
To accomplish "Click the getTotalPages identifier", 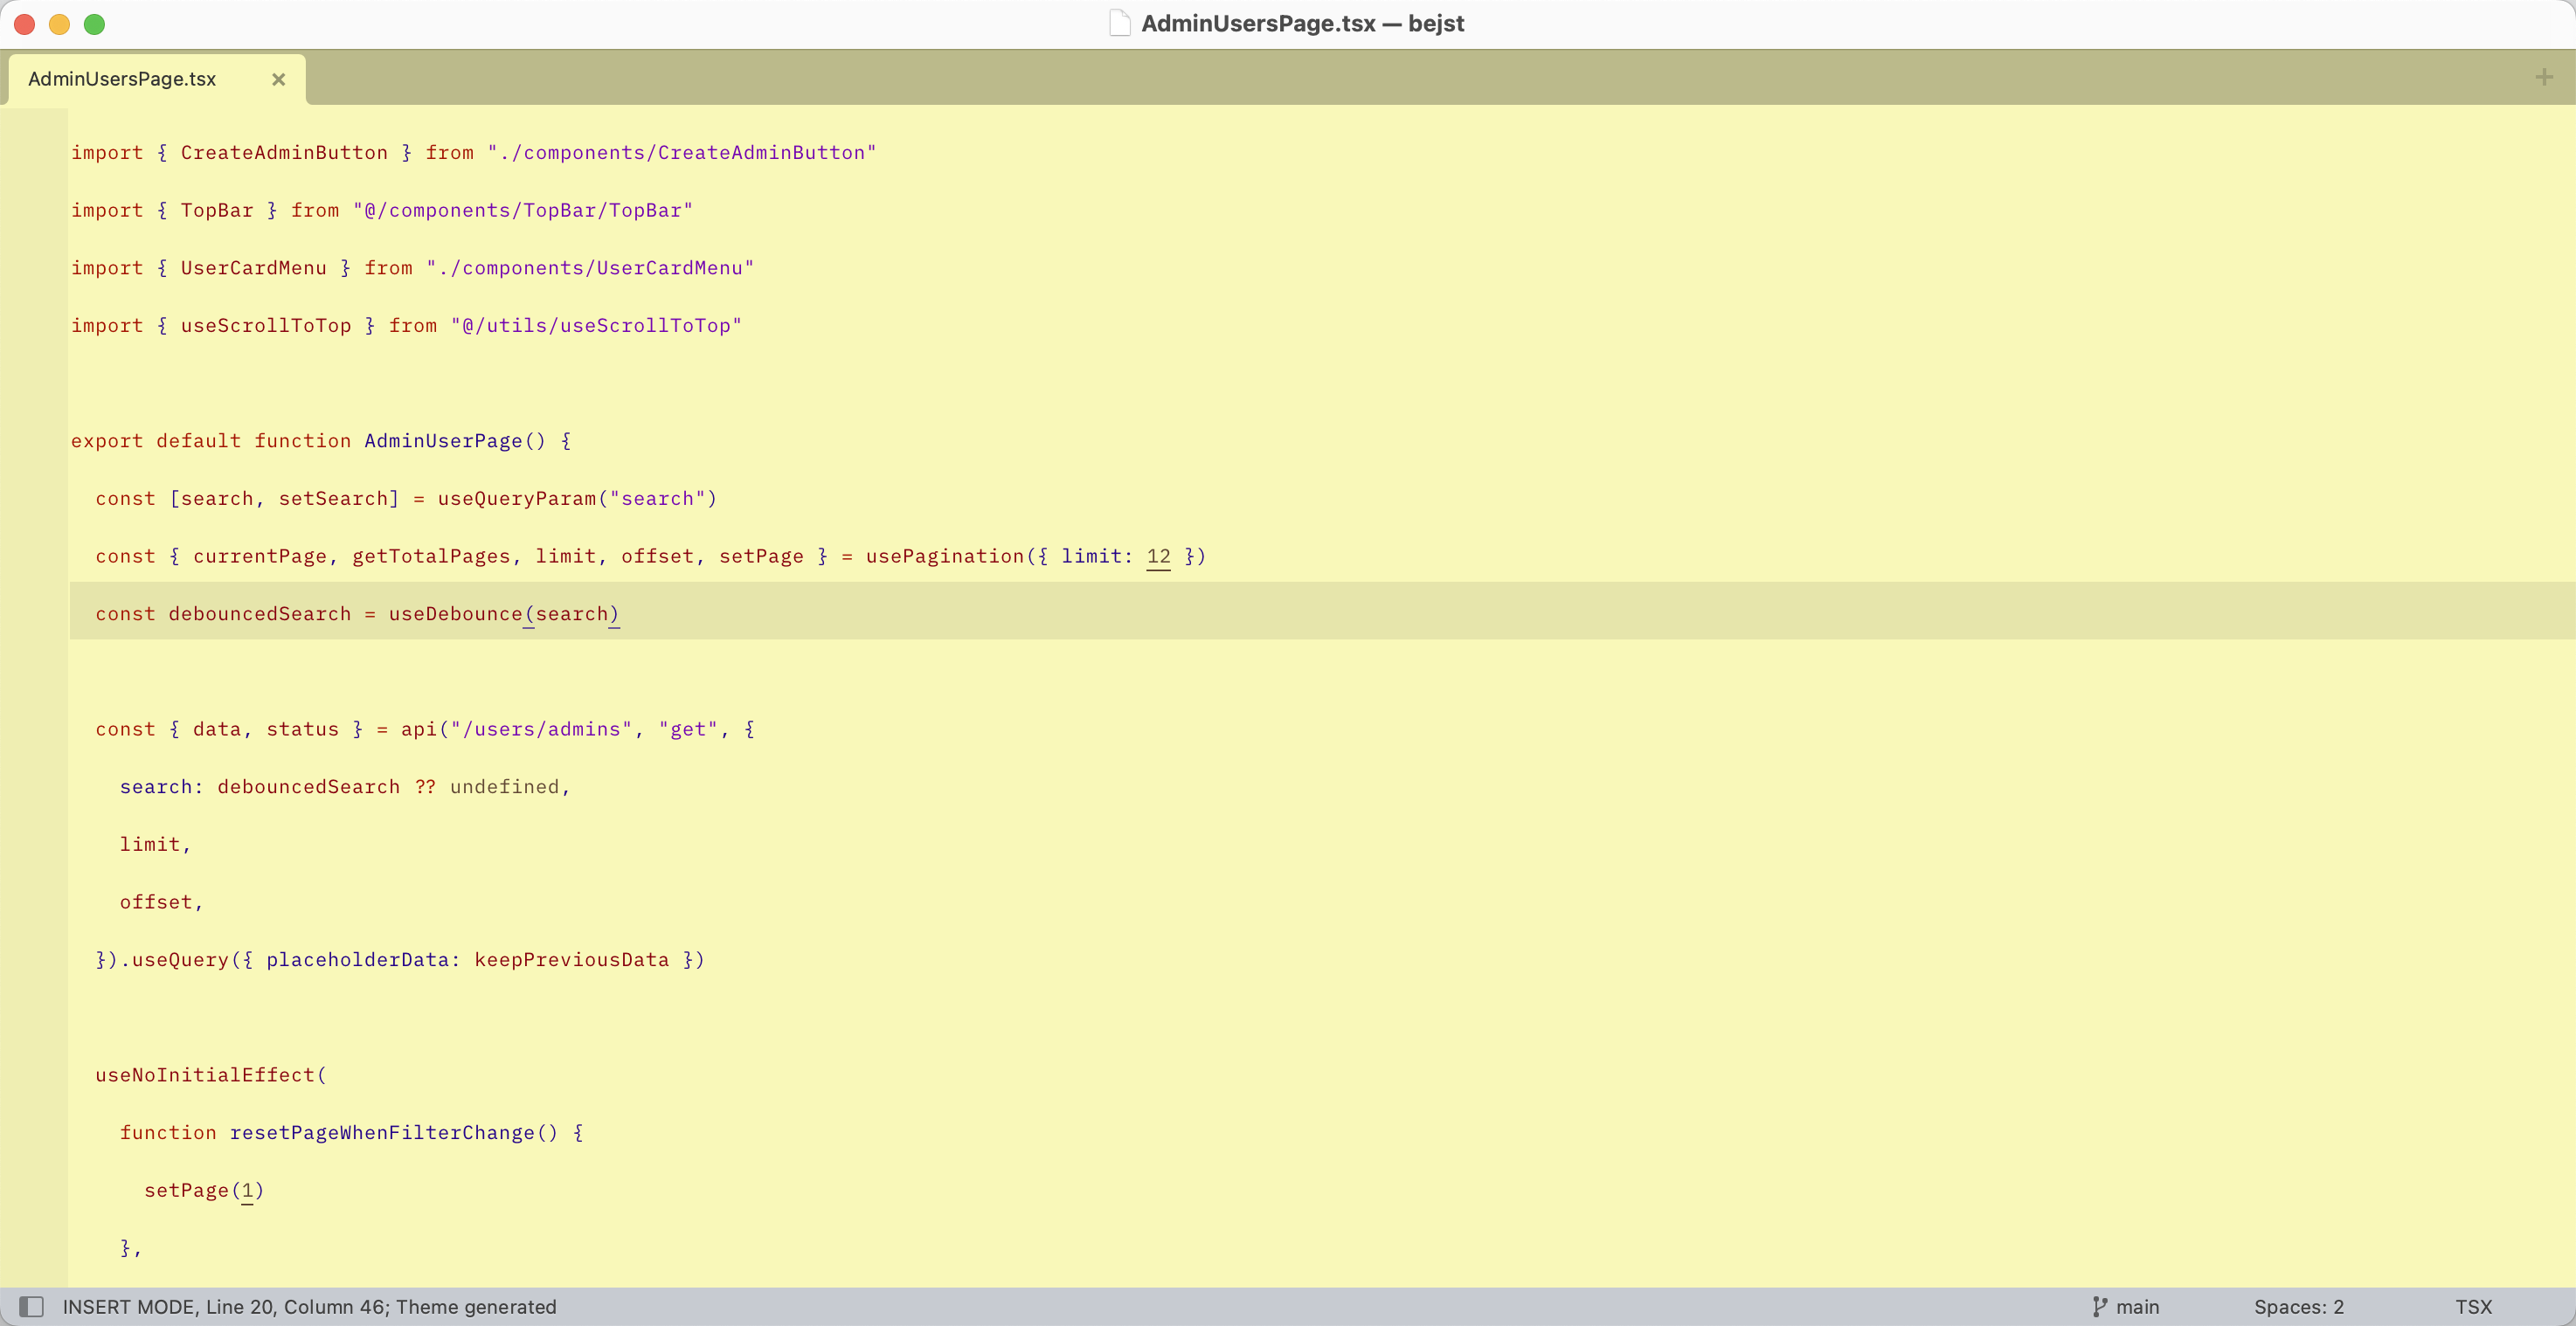I will (x=431, y=557).
